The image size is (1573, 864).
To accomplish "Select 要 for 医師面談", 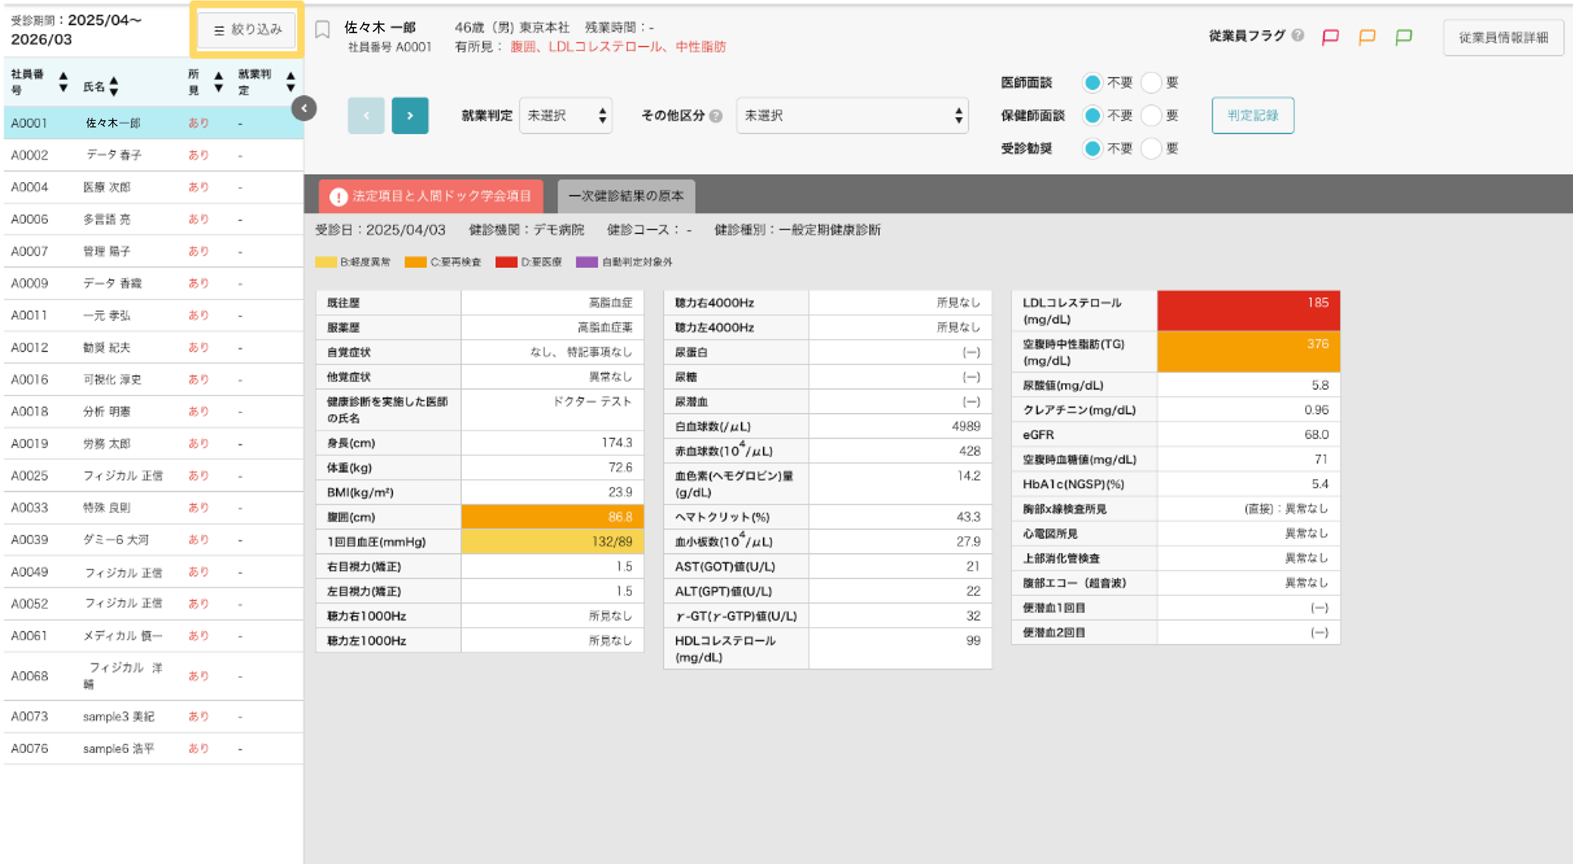I will pos(1152,83).
